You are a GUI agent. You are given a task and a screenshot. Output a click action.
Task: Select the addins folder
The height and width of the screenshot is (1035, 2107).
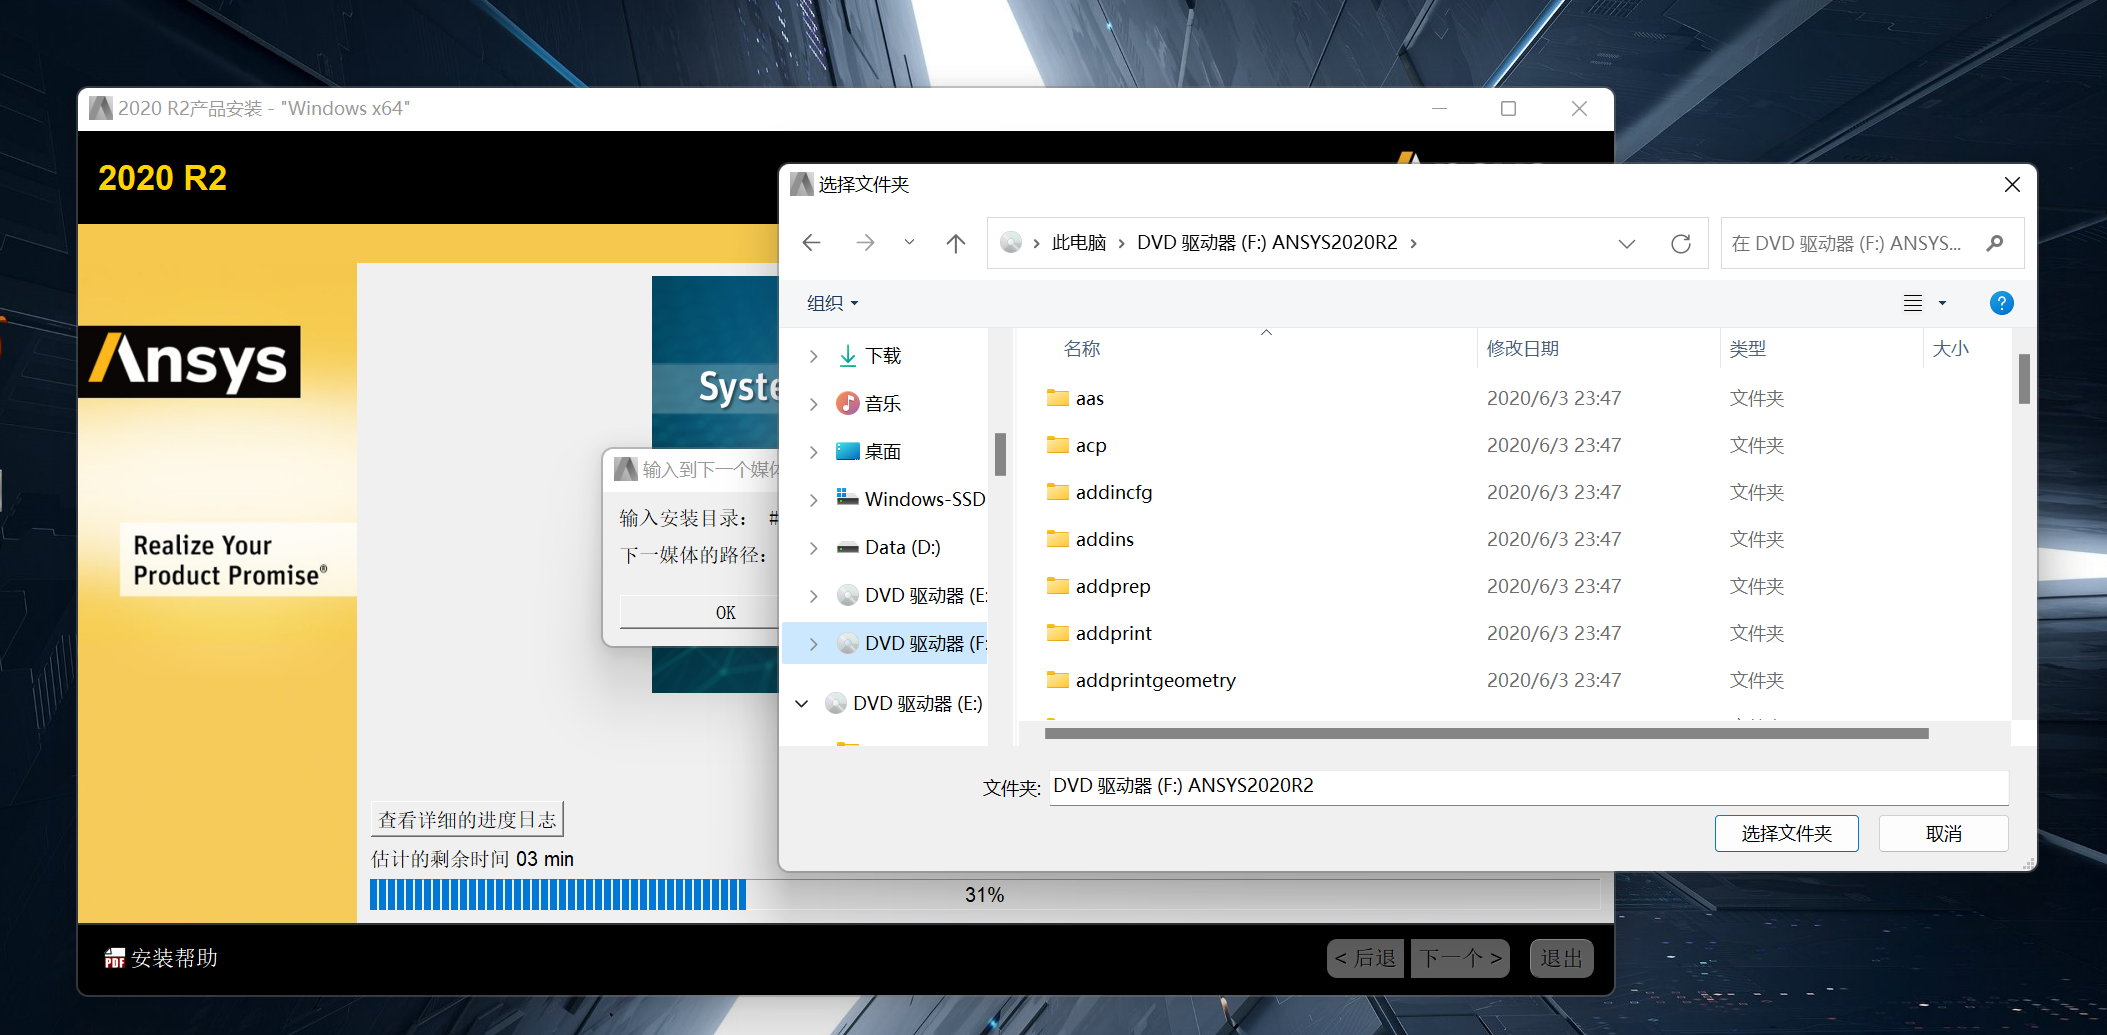pyautogui.click(x=1104, y=538)
